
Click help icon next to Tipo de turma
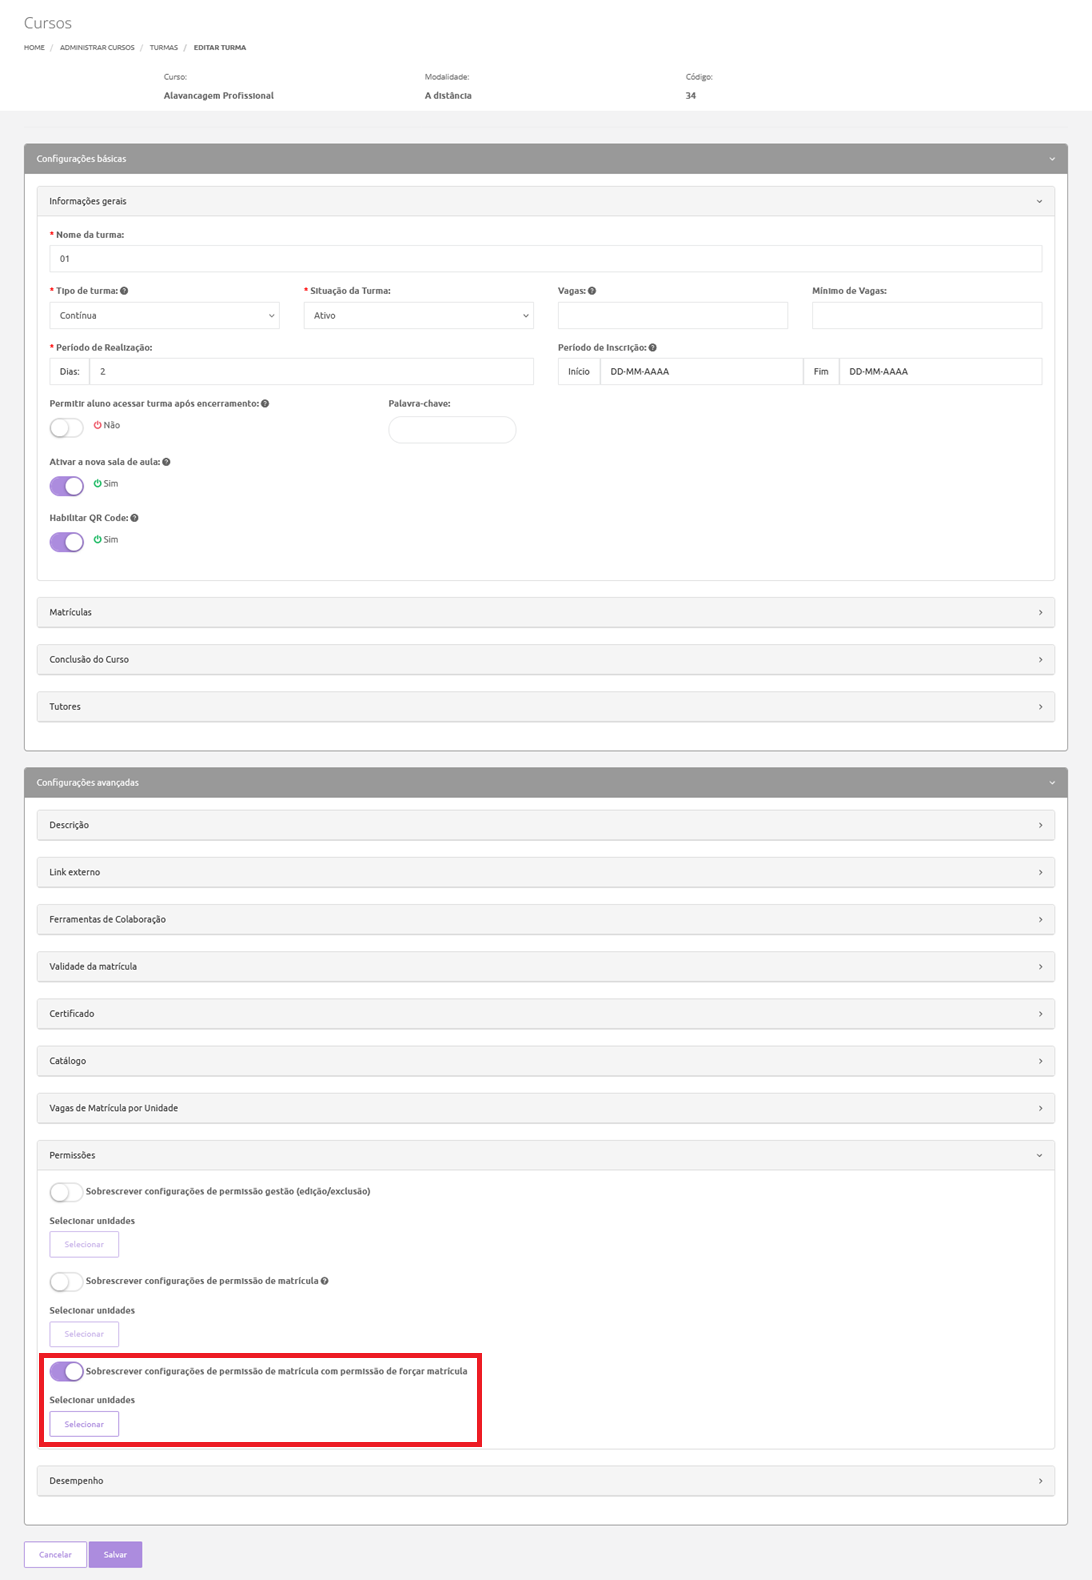[124, 291]
